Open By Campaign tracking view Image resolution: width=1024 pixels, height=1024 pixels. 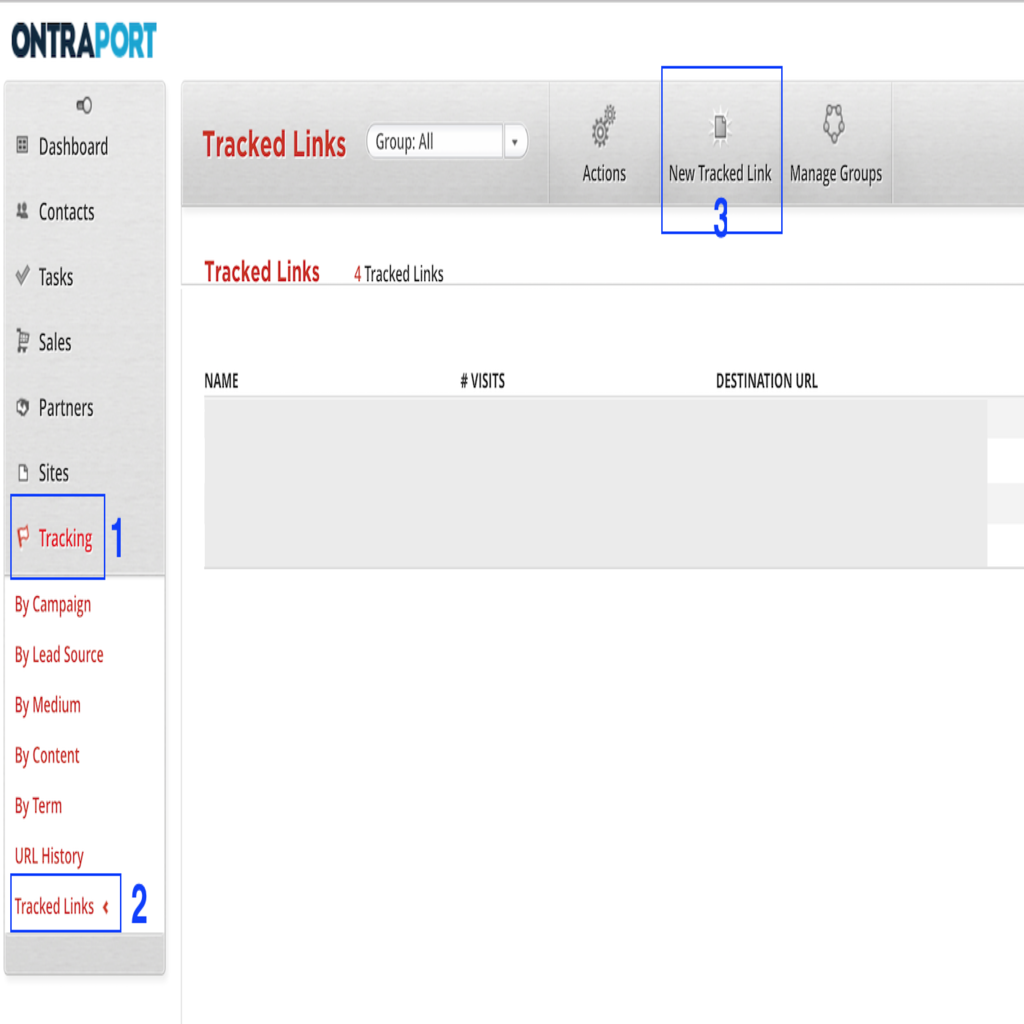point(52,605)
